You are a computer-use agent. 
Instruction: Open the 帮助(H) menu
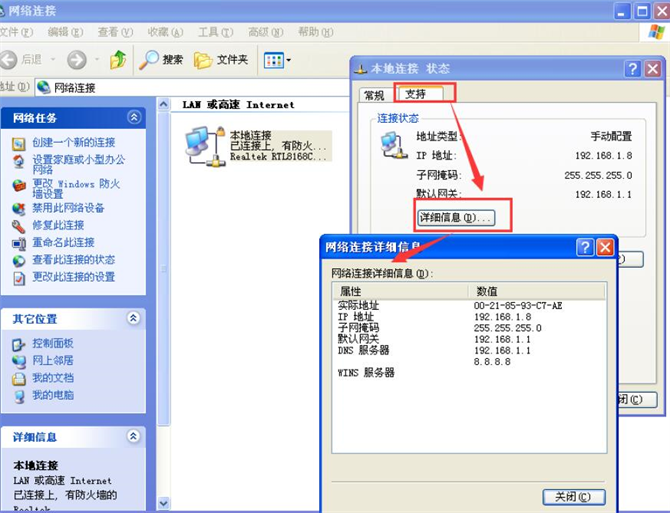tap(316, 32)
